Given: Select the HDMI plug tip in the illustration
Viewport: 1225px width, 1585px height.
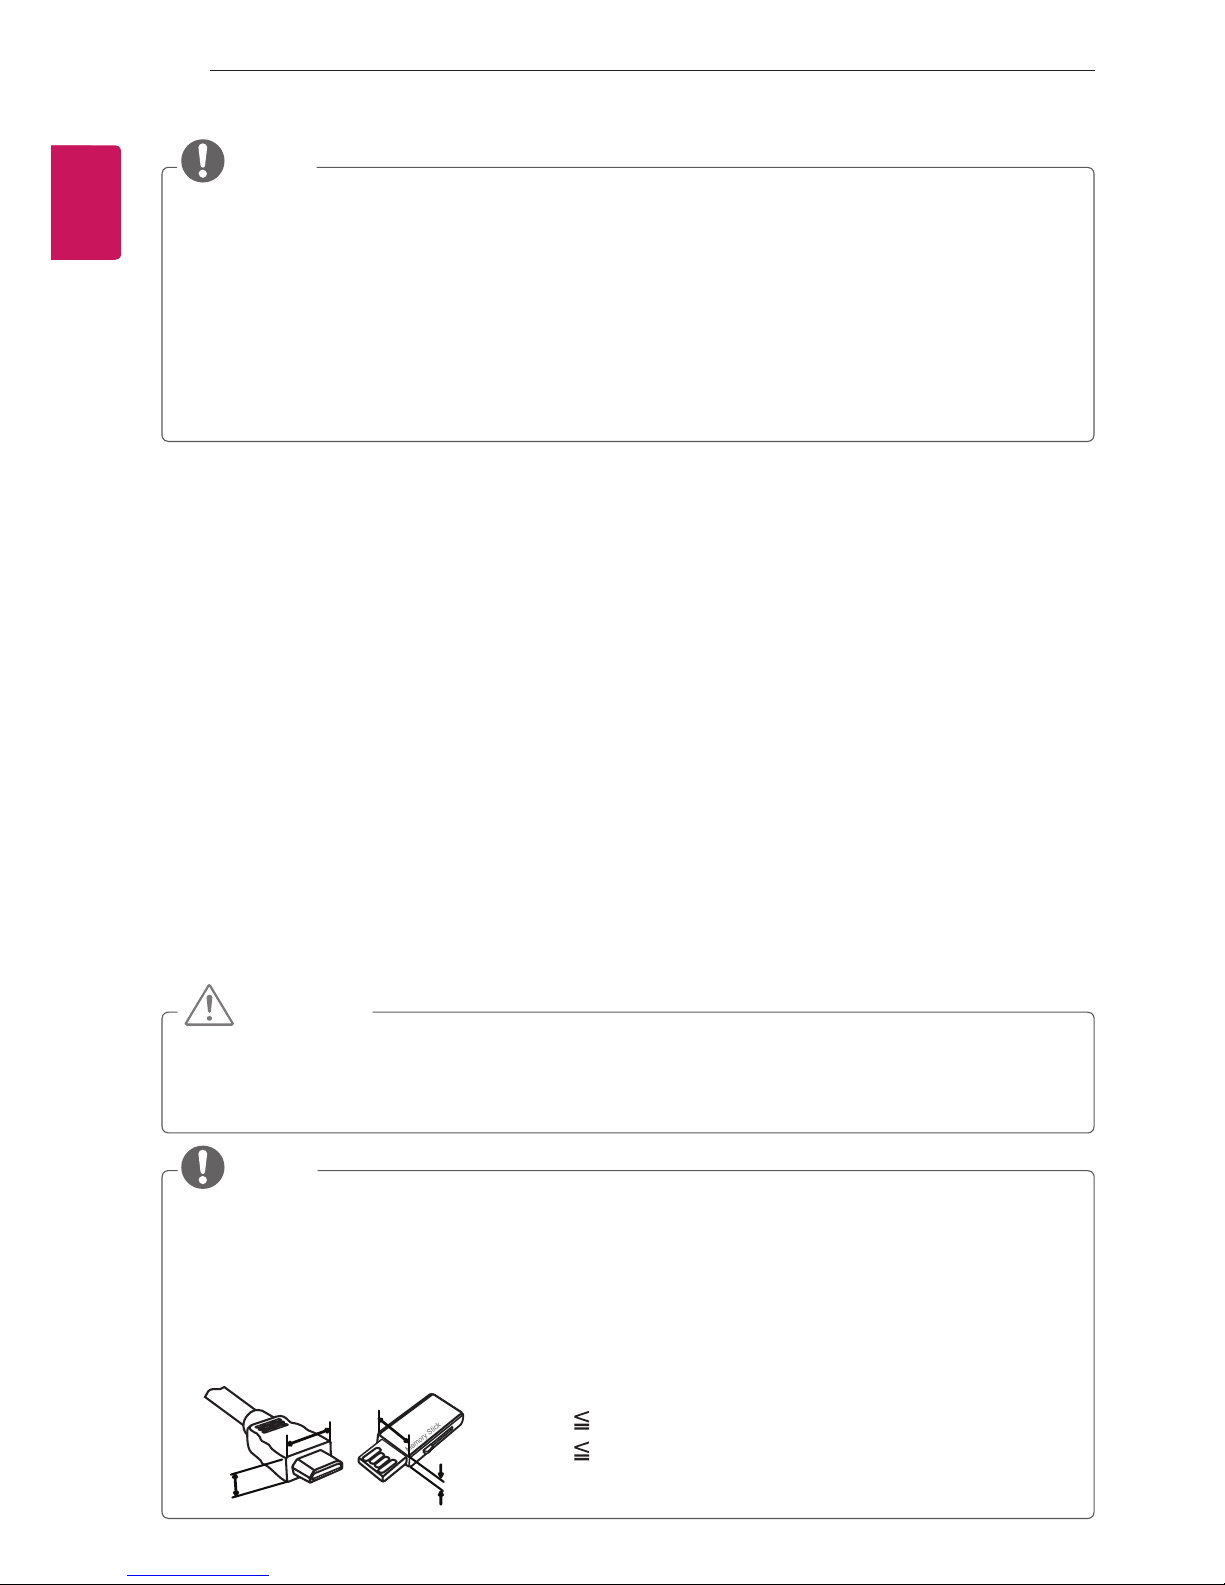Looking at the screenshot, I should click(x=318, y=1466).
